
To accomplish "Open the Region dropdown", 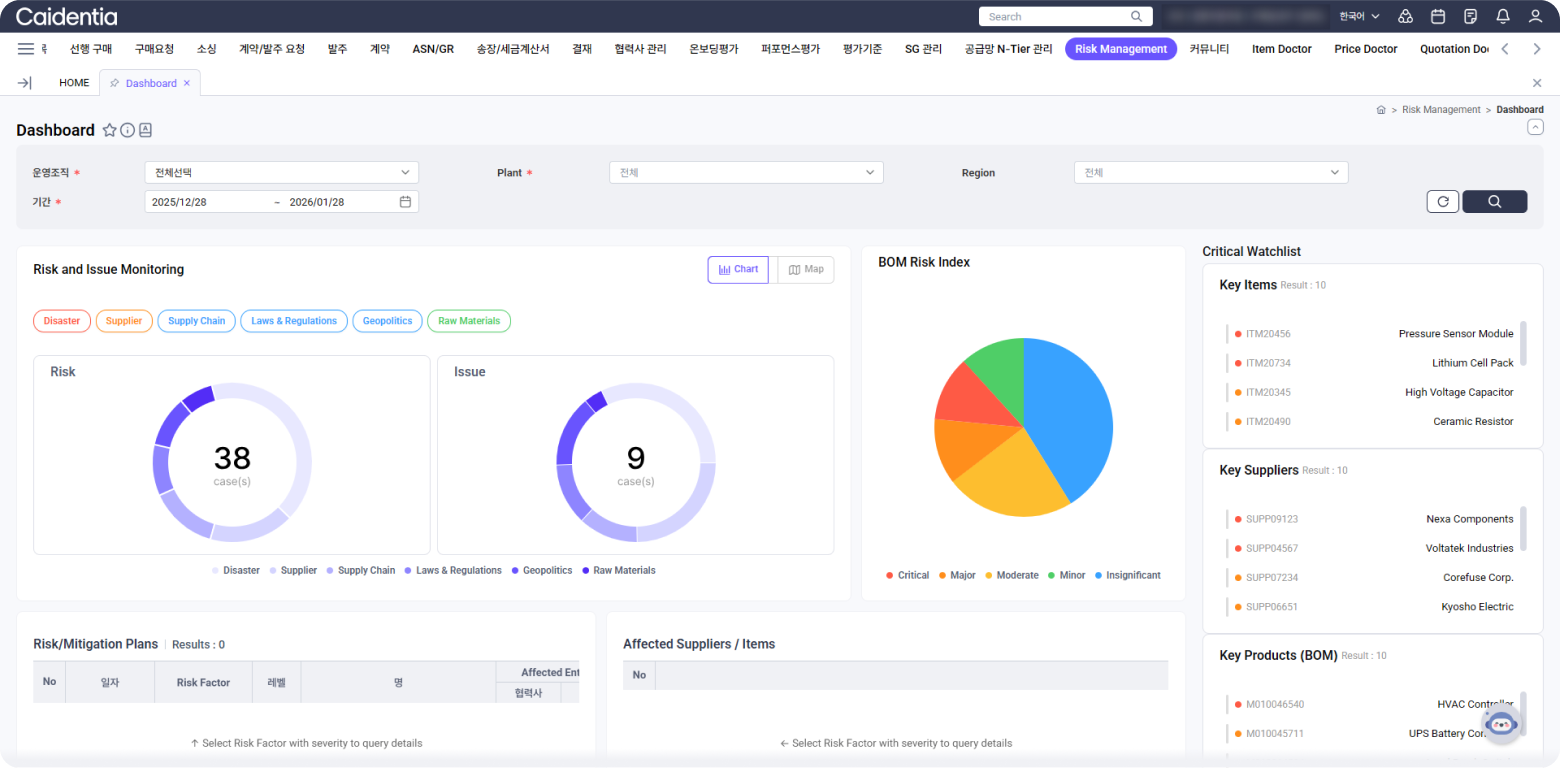I will pos(1210,173).
